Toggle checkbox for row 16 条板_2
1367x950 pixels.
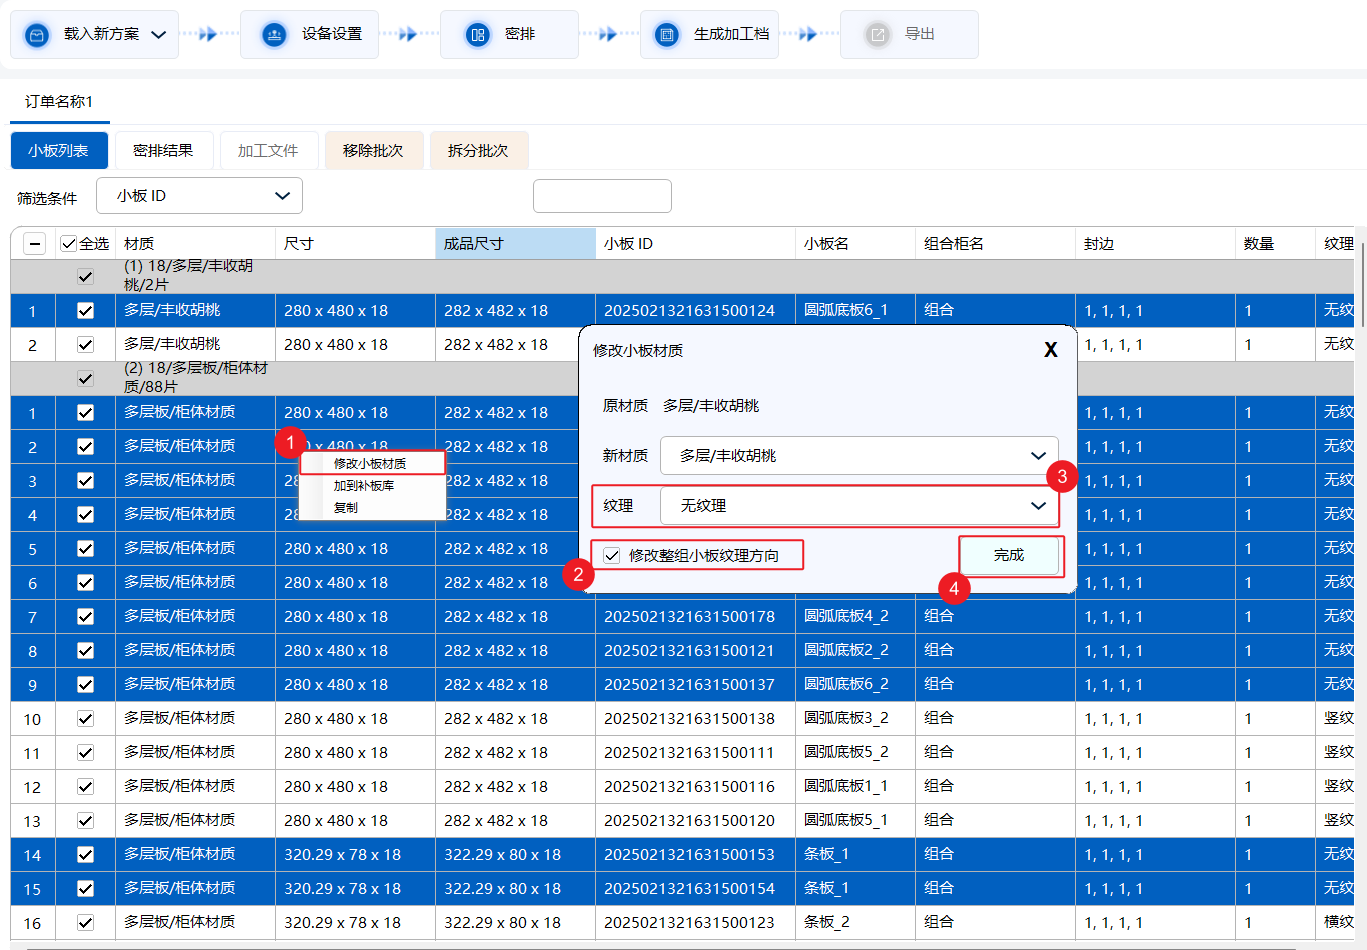click(x=85, y=922)
